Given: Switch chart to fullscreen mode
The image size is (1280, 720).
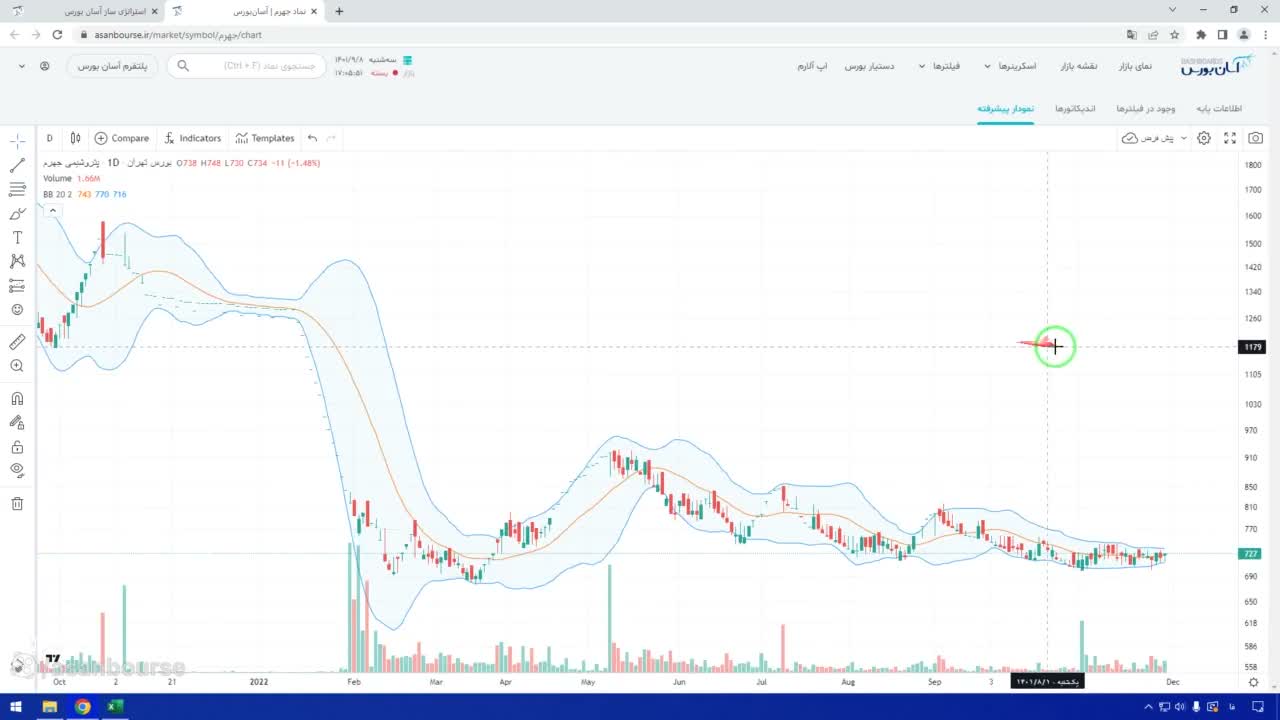Looking at the screenshot, I should (1230, 138).
